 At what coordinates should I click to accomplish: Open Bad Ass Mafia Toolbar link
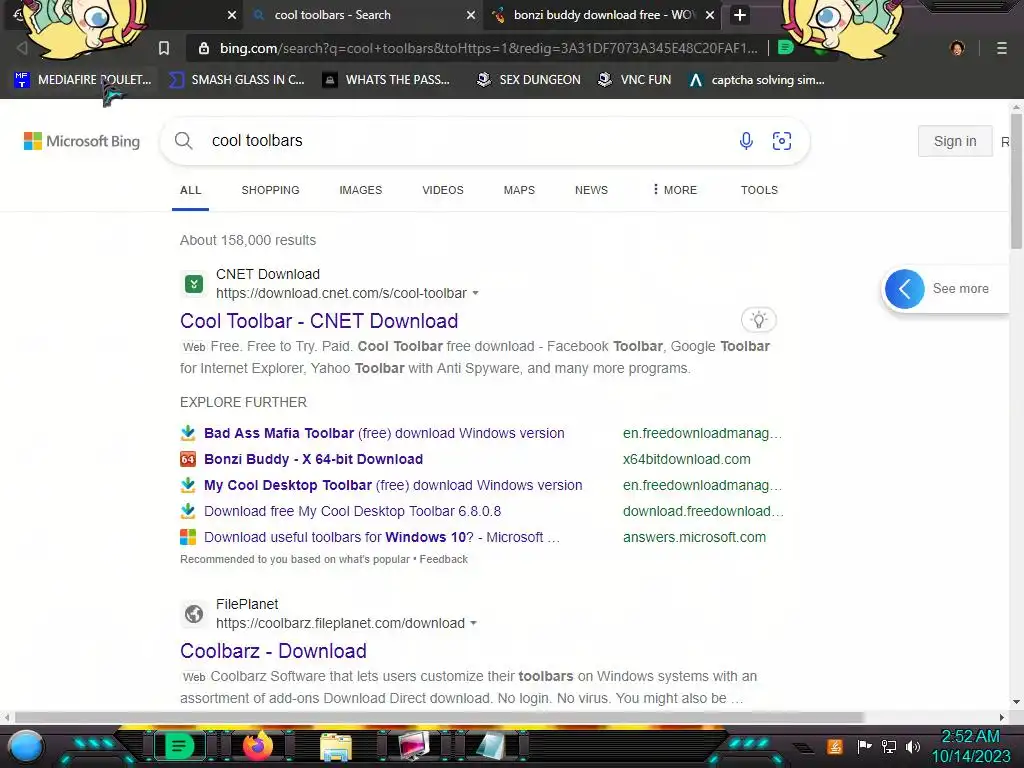coord(384,433)
